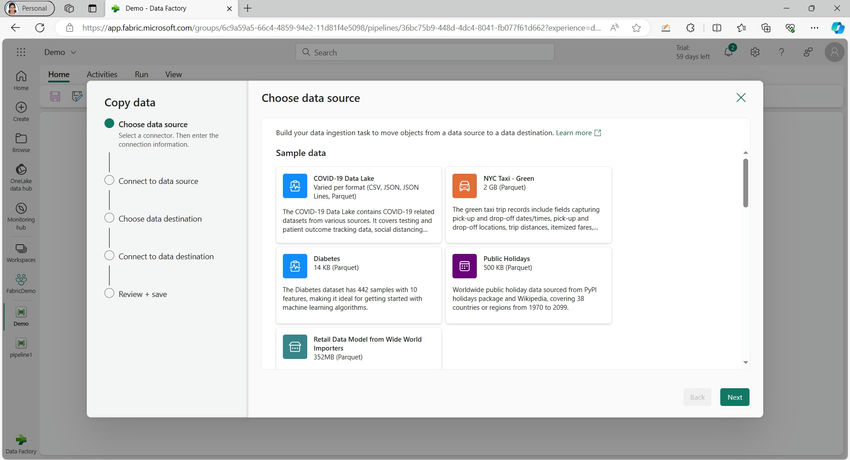The width and height of the screenshot is (850, 460).
Task: Open browser Read aloud icon
Action: coord(614,28)
